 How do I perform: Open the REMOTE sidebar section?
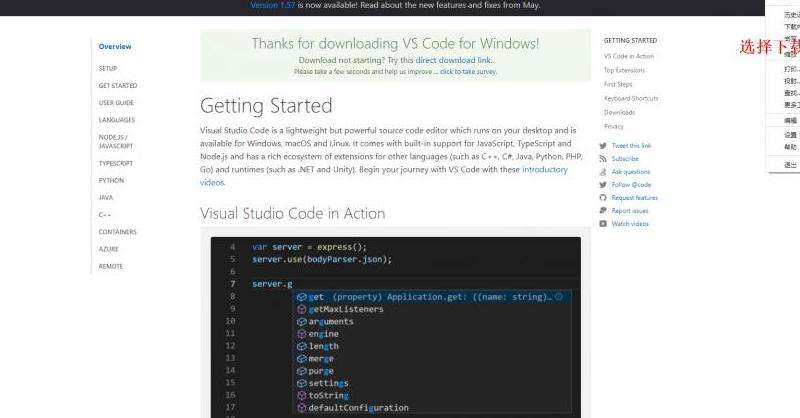[x=111, y=266]
